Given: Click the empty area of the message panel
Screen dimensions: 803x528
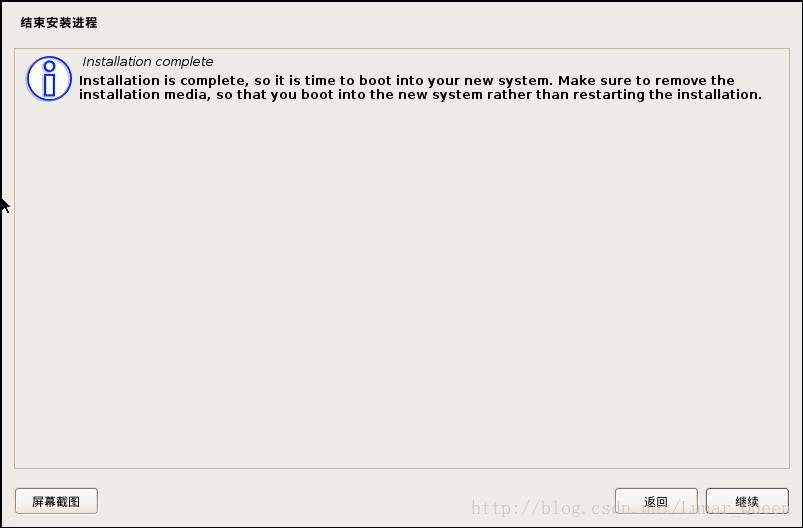Looking at the screenshot, I should pos(402,287).
